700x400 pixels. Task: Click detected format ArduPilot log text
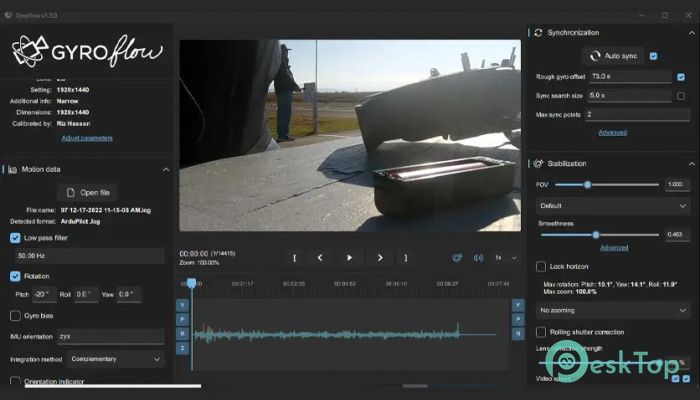tap(80, 221)
